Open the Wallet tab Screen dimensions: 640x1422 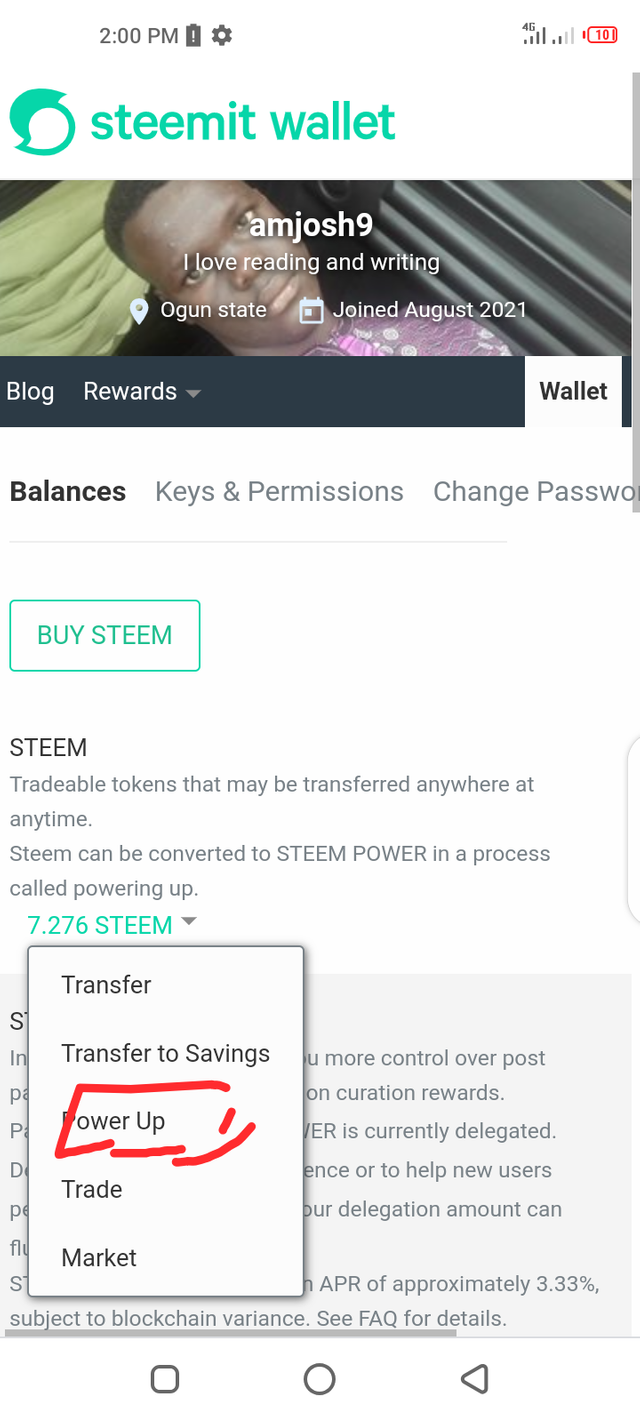(x=573, y=391)
